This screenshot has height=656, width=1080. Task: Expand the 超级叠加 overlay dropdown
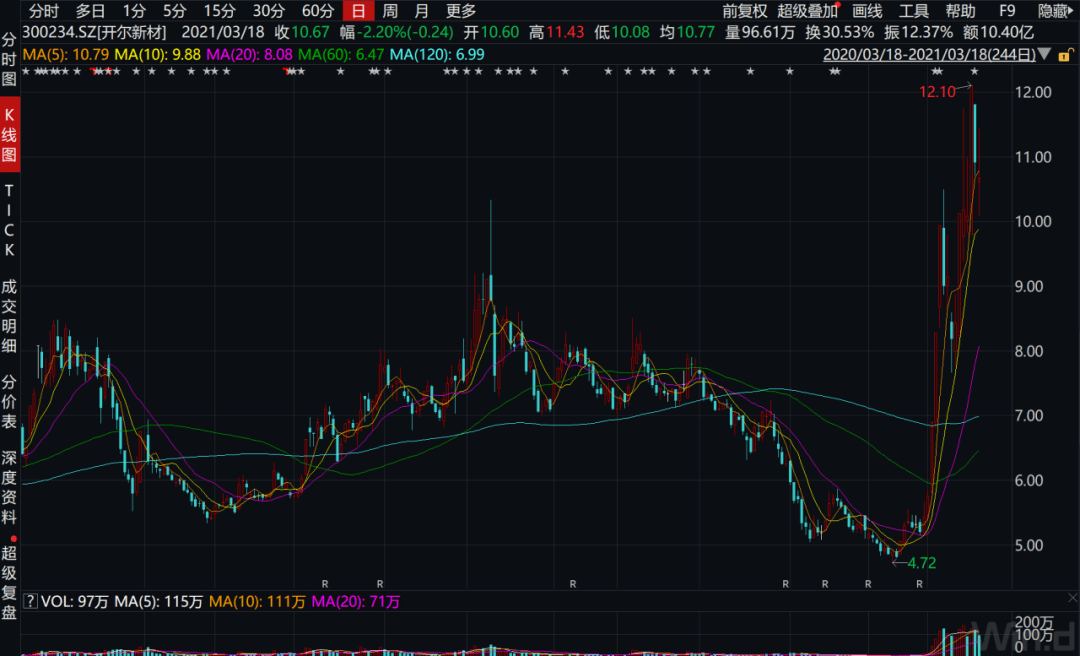pos(808,11)
